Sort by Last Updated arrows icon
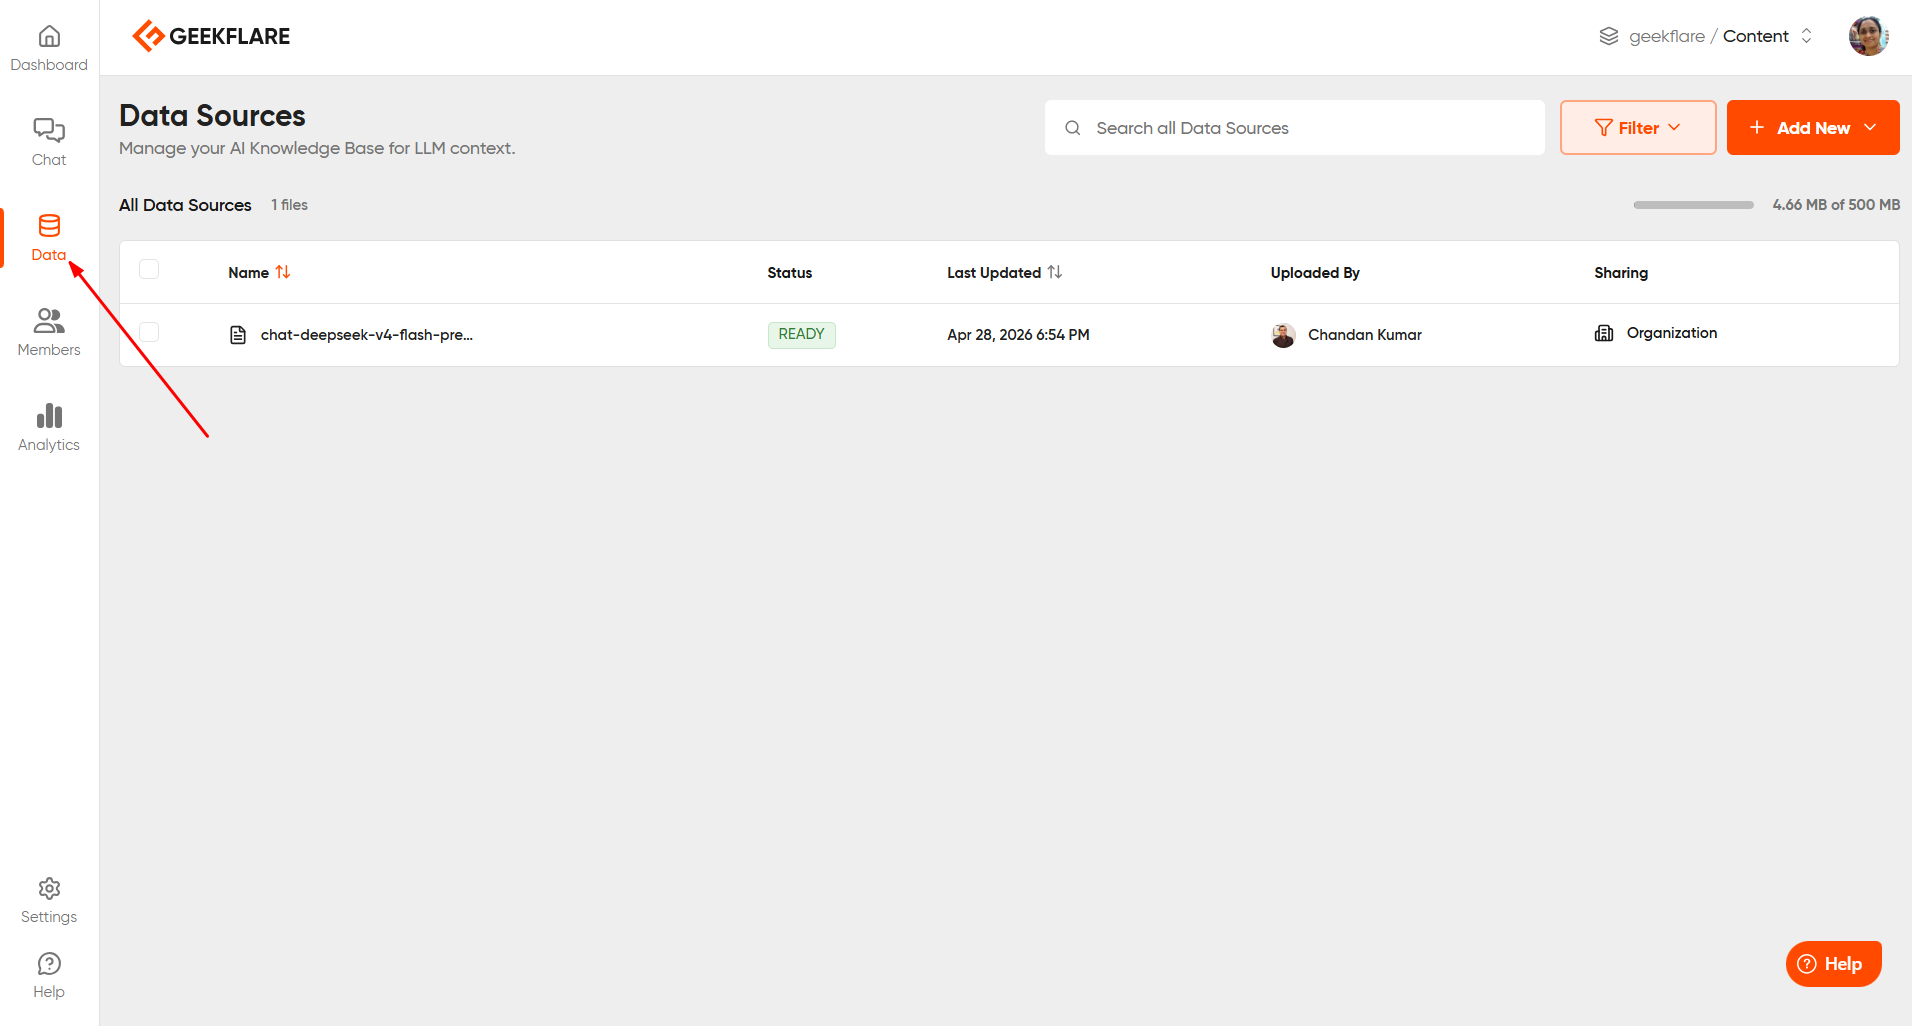 1055,272
